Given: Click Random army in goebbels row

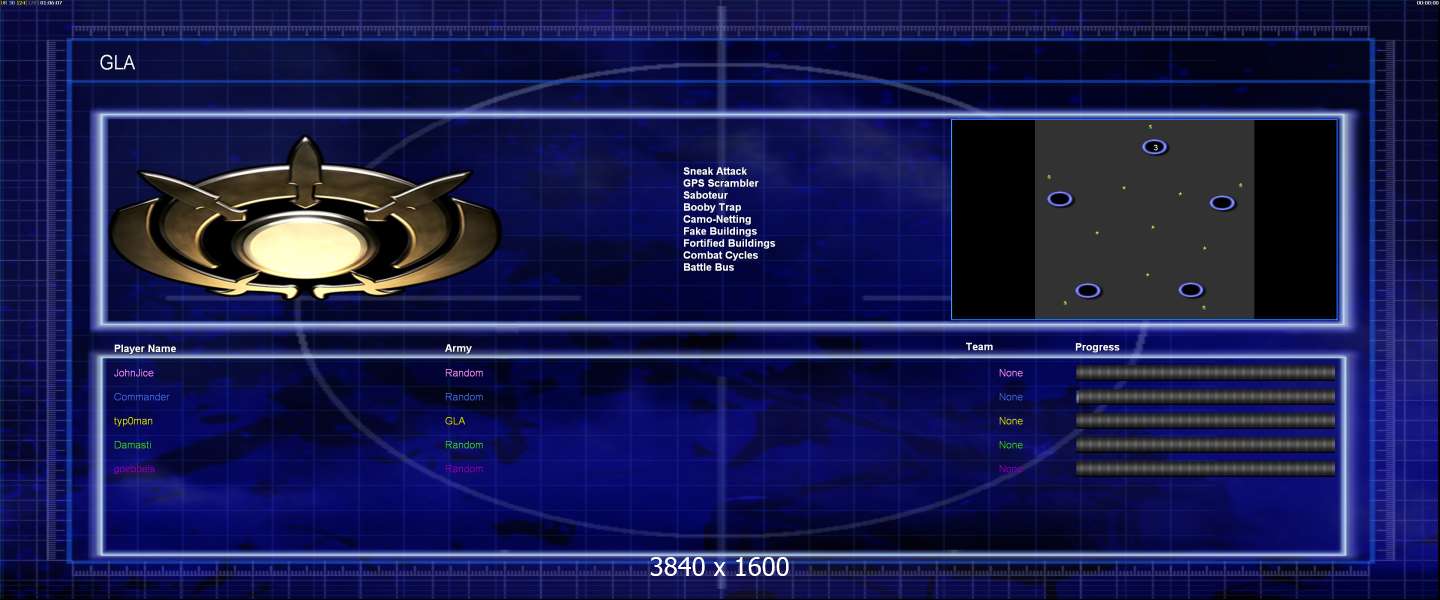Looking at the screenshot, I should (x=464, y=469).
